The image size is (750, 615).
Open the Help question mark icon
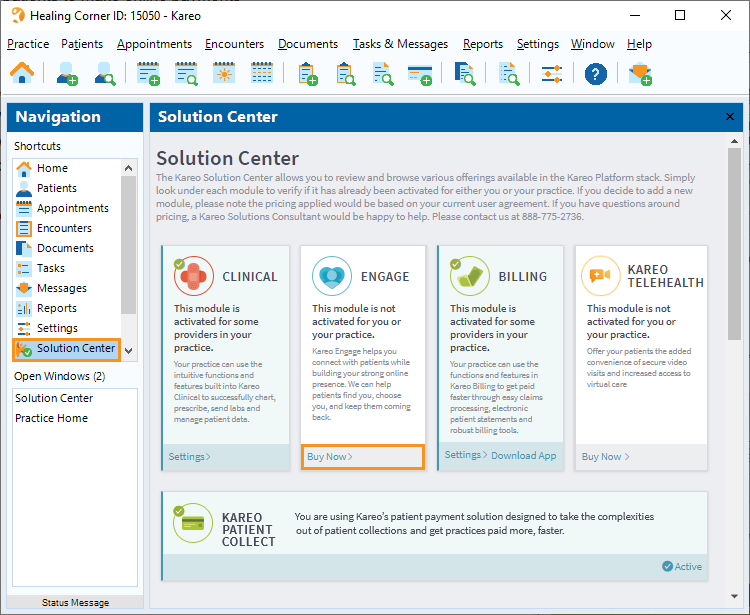pyautogui.click(x=596, y=73)
